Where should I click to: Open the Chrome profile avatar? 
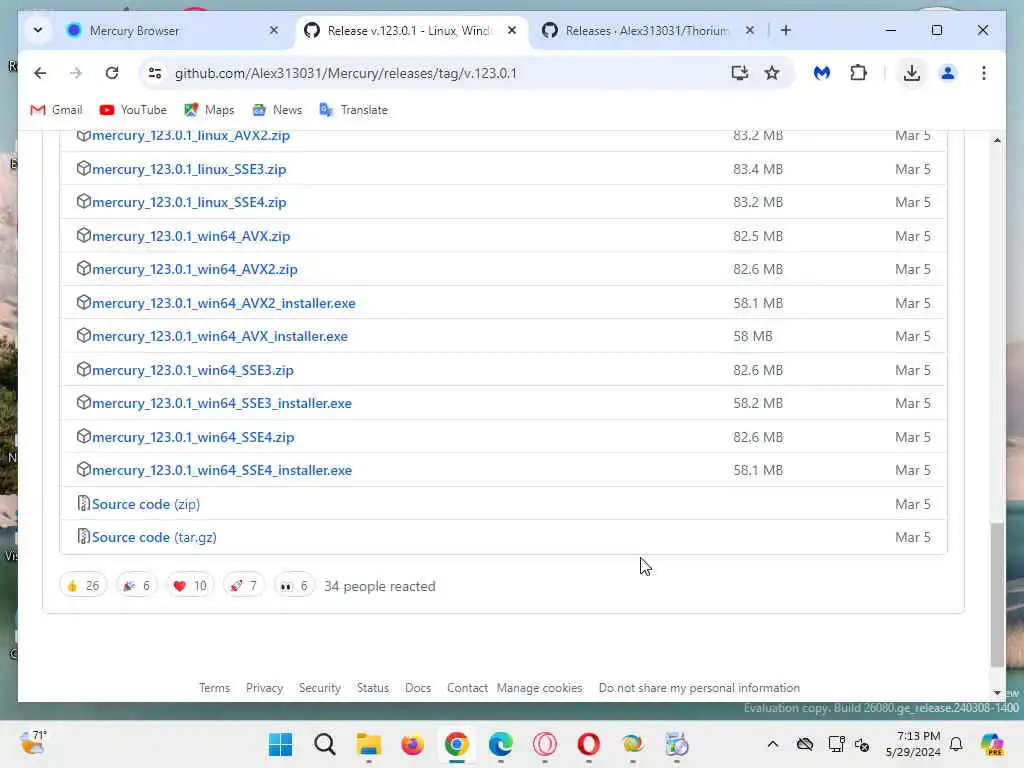pos(948,73)
